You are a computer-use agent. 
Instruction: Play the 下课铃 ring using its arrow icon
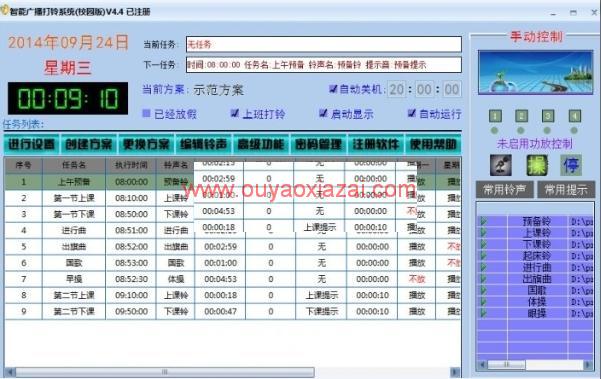click(x=483, y=244)
